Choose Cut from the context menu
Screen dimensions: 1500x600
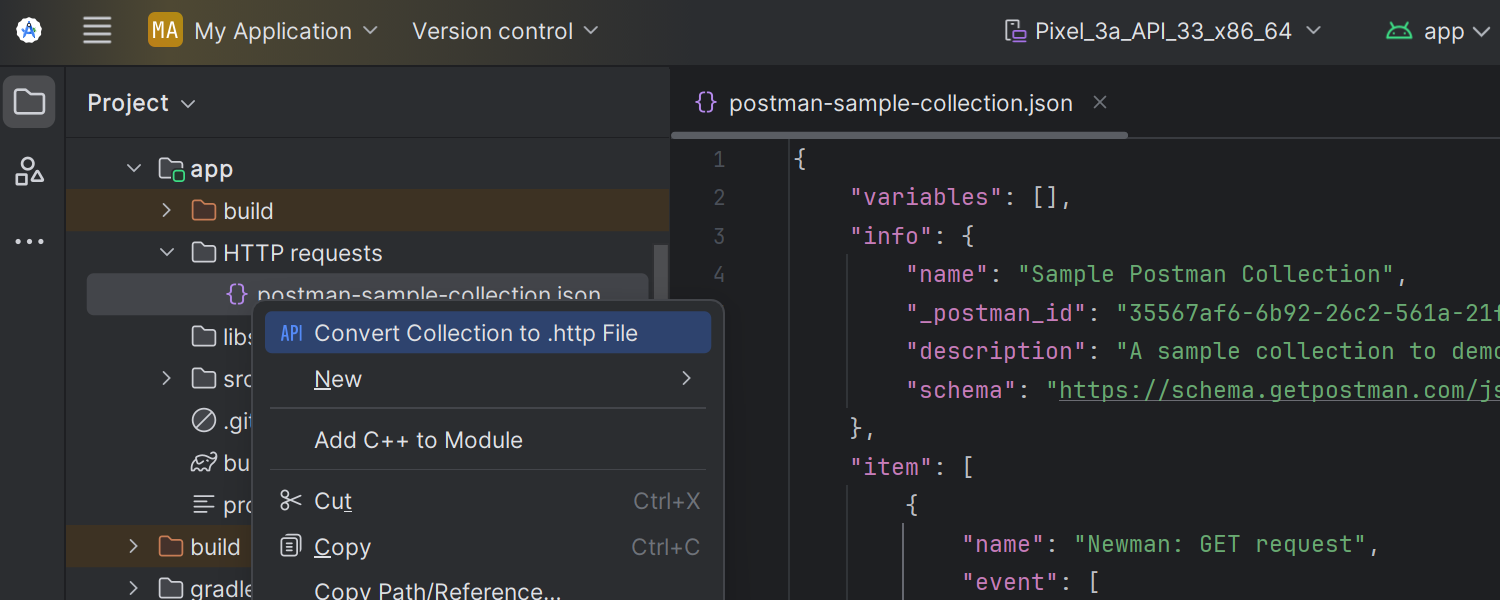pyautogui.click(x=488, y=501)
